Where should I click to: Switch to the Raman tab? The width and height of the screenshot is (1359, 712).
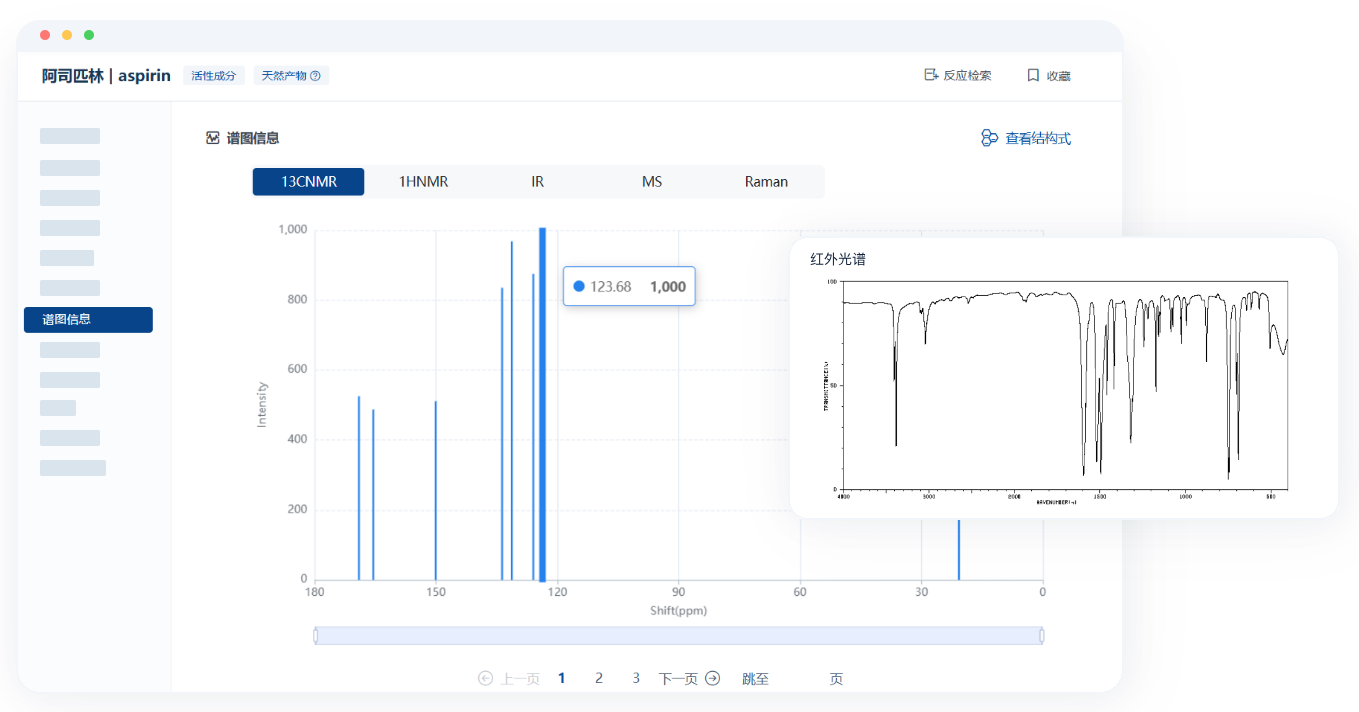coord(766,182)
